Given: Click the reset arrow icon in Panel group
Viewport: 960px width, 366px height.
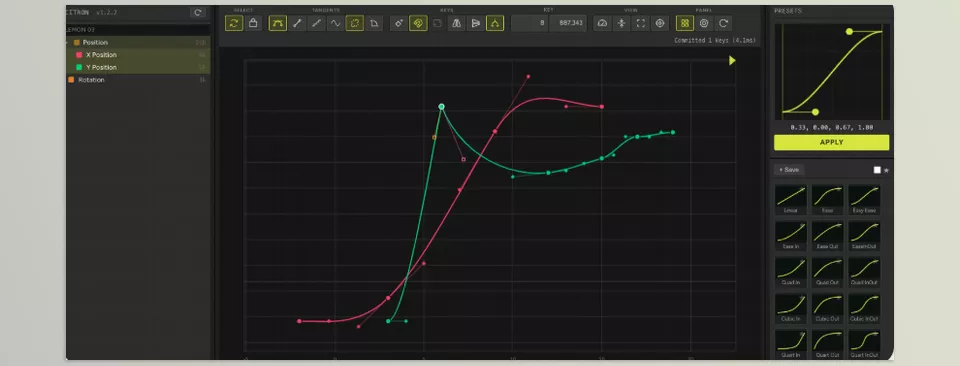Looking at the screenshot, I should click(724, 23).
